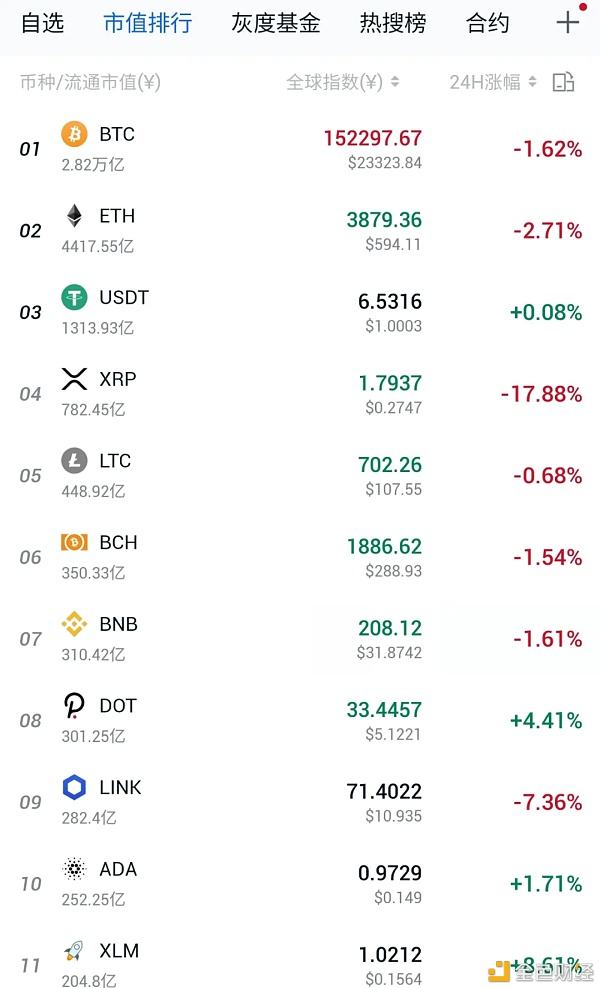Sort by 24H涨幅 column arrows
600x988 pixels.
click(533, 82)
